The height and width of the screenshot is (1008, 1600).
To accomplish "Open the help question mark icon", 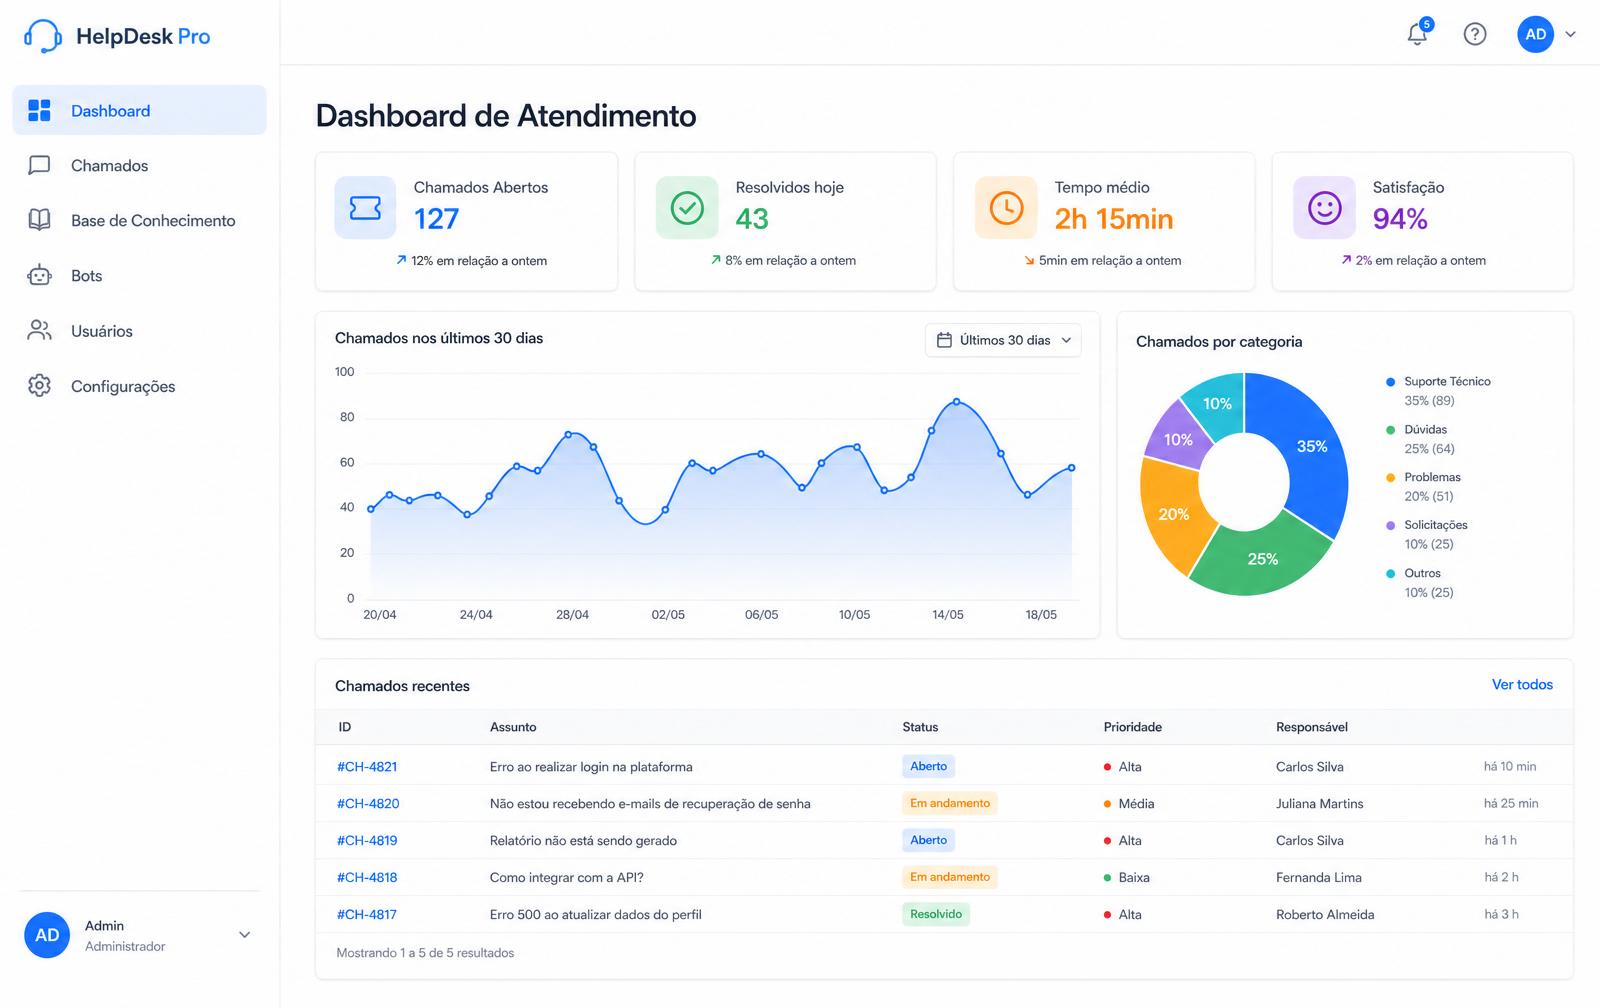I will pos(1475,35).
